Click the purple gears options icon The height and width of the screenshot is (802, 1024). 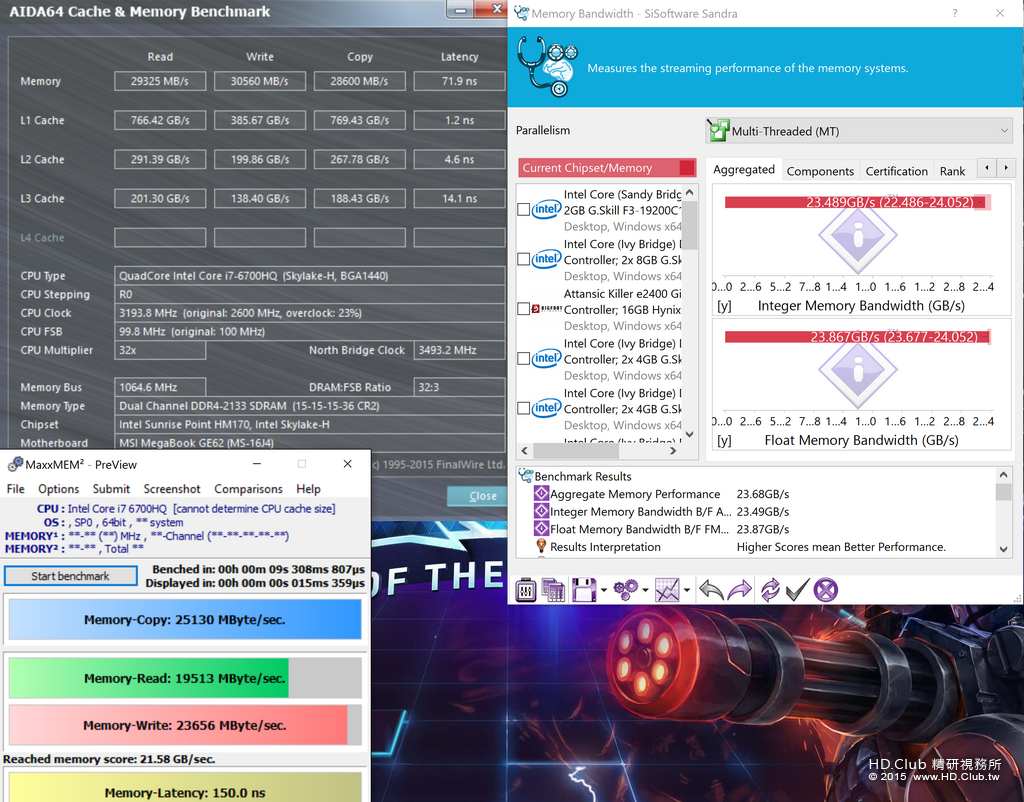[626, 590]
